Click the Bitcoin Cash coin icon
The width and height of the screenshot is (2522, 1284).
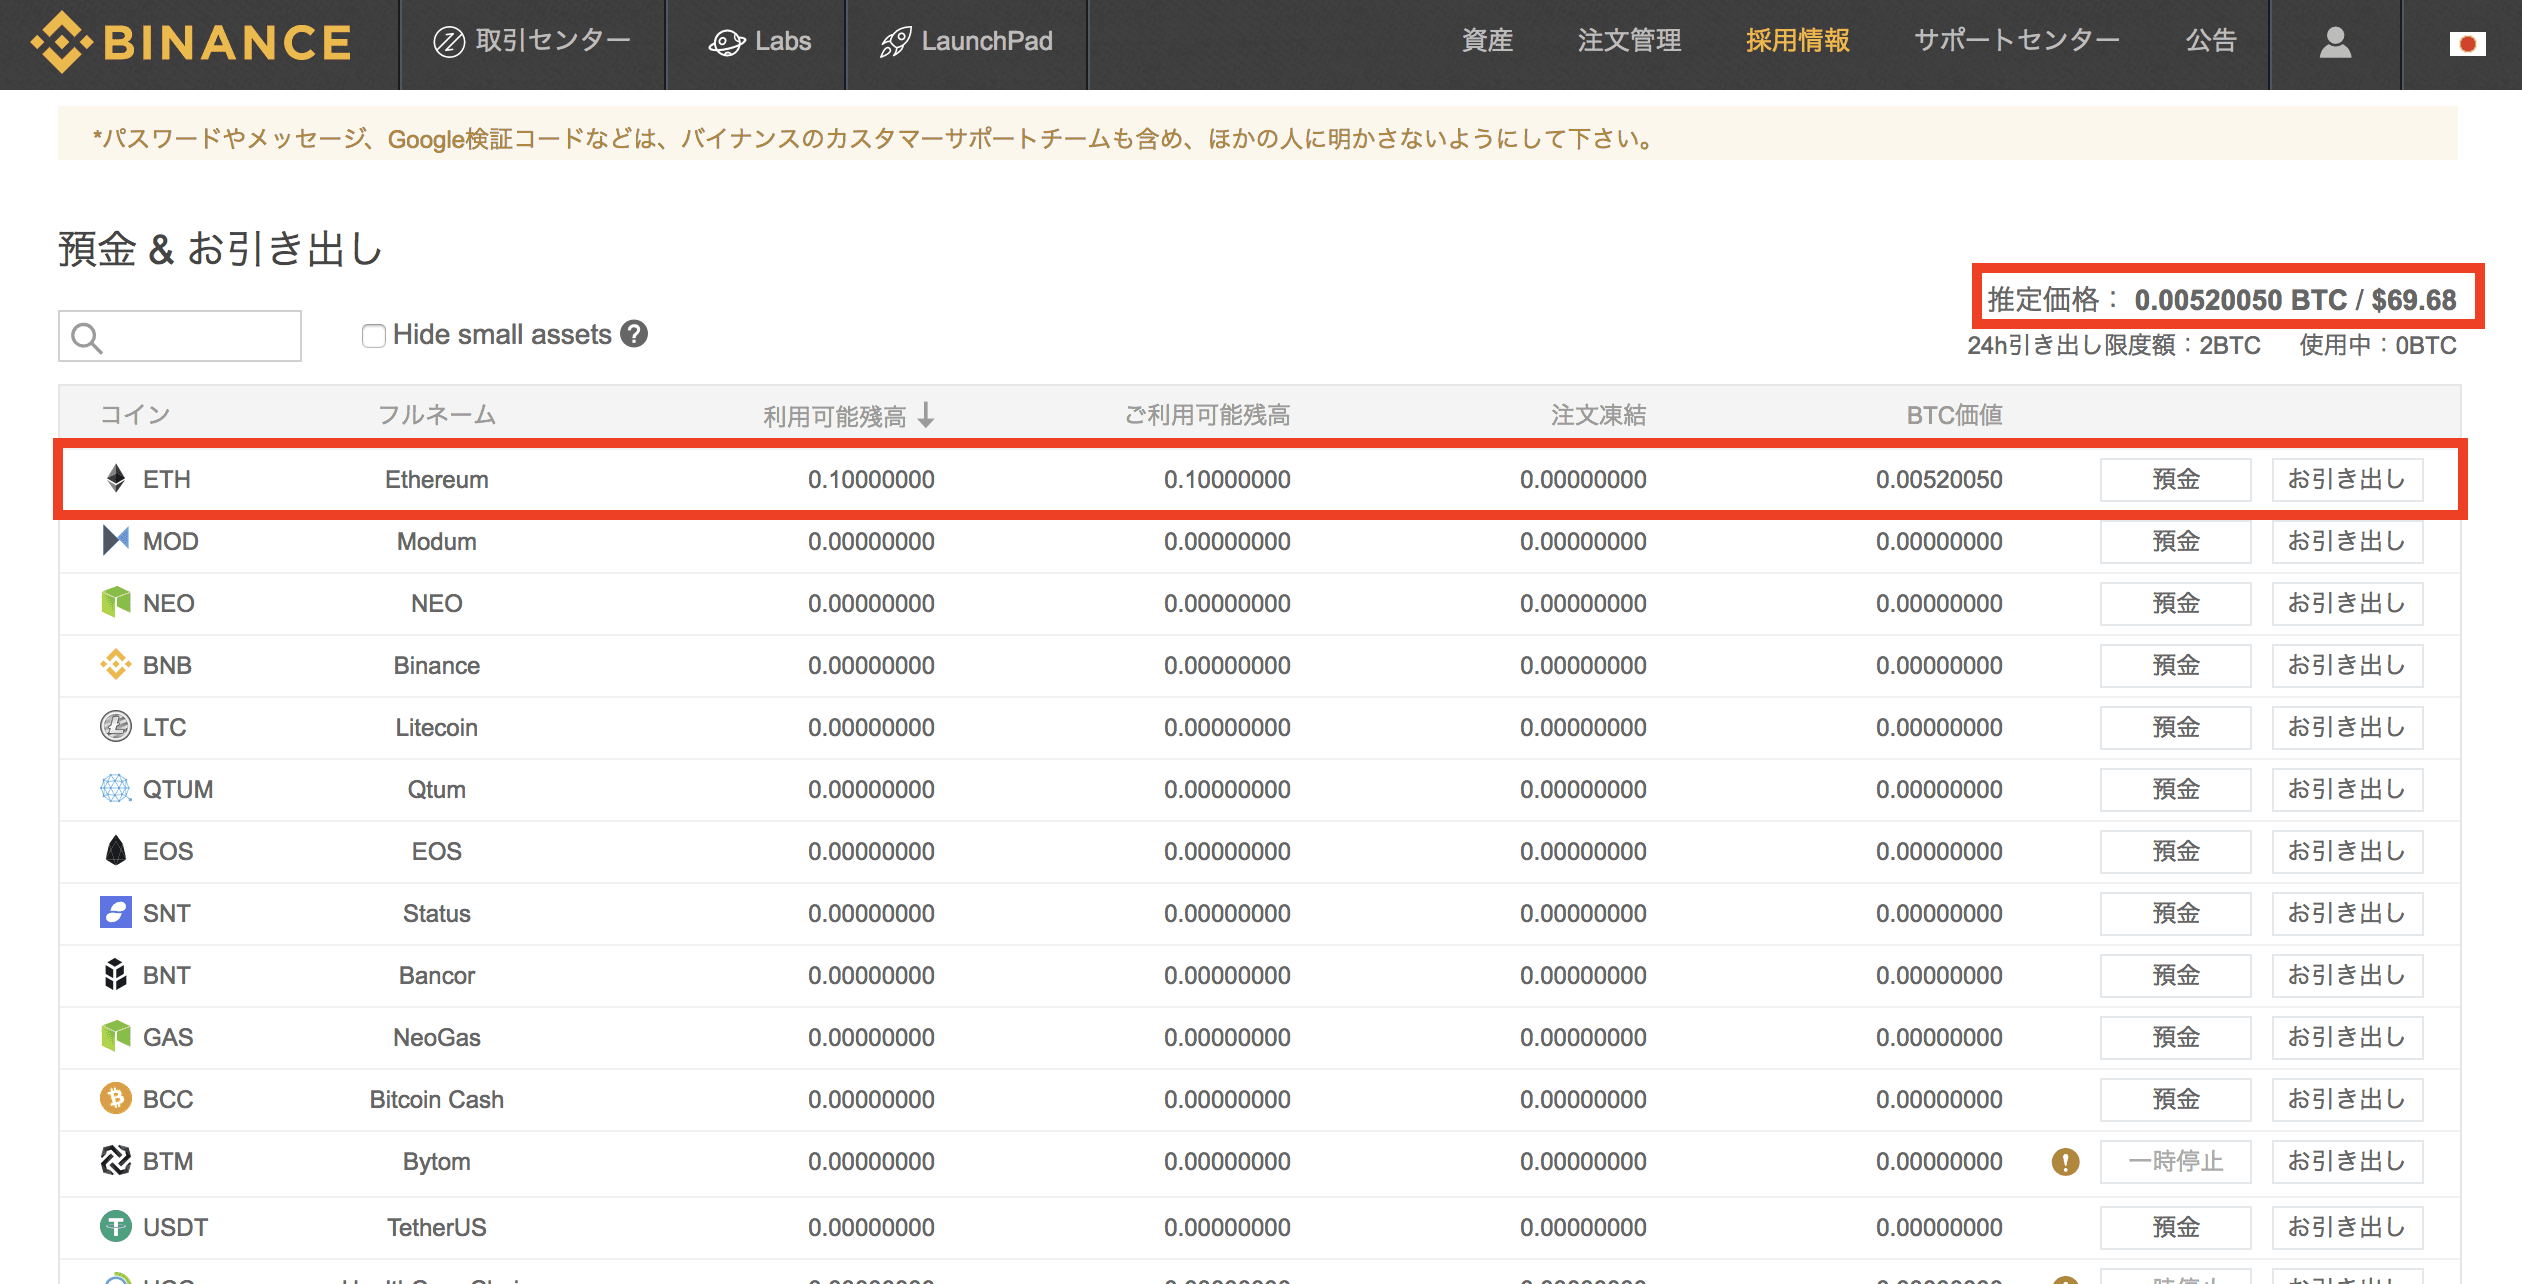(x=116, y=1099)
